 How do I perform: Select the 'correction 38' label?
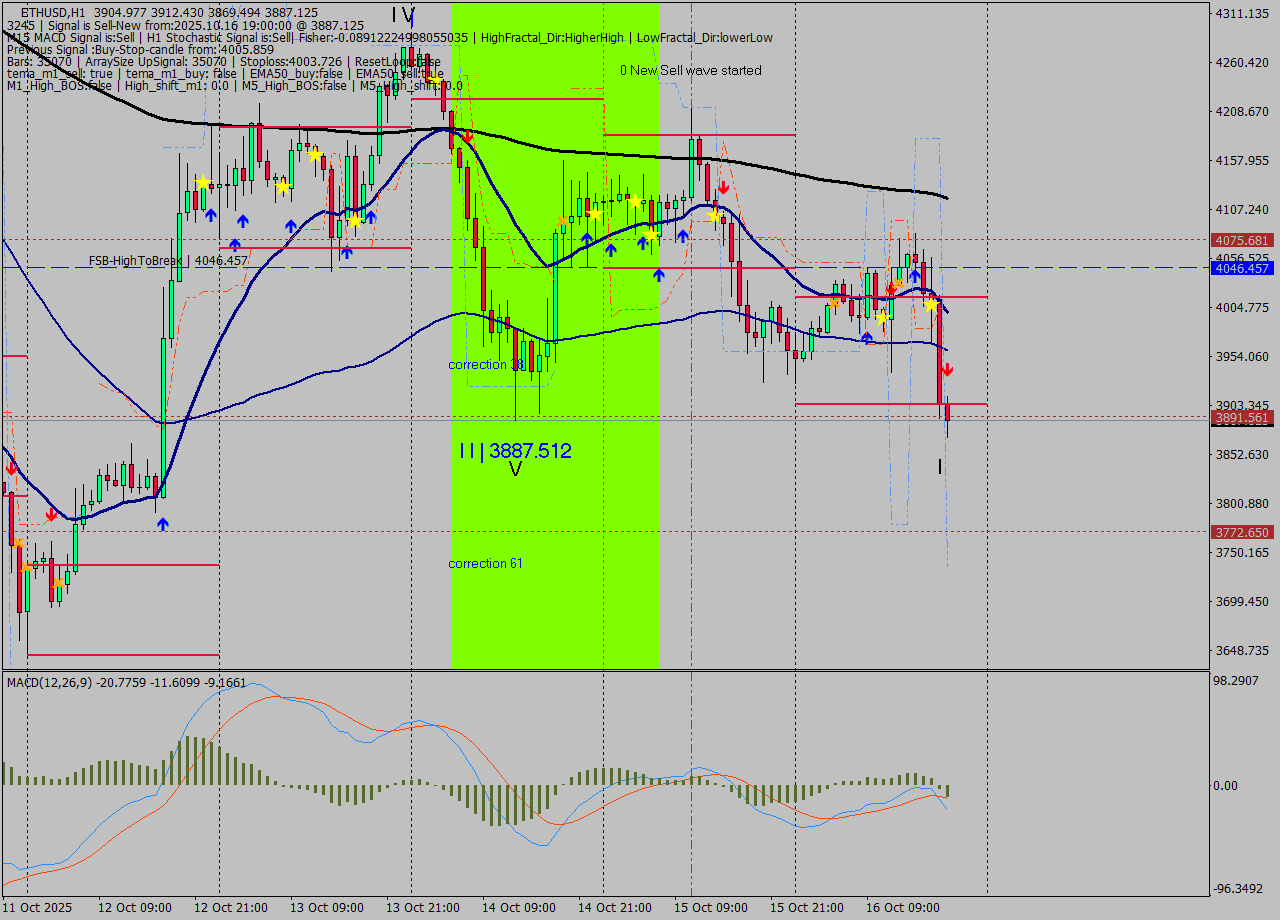[485, 365]
